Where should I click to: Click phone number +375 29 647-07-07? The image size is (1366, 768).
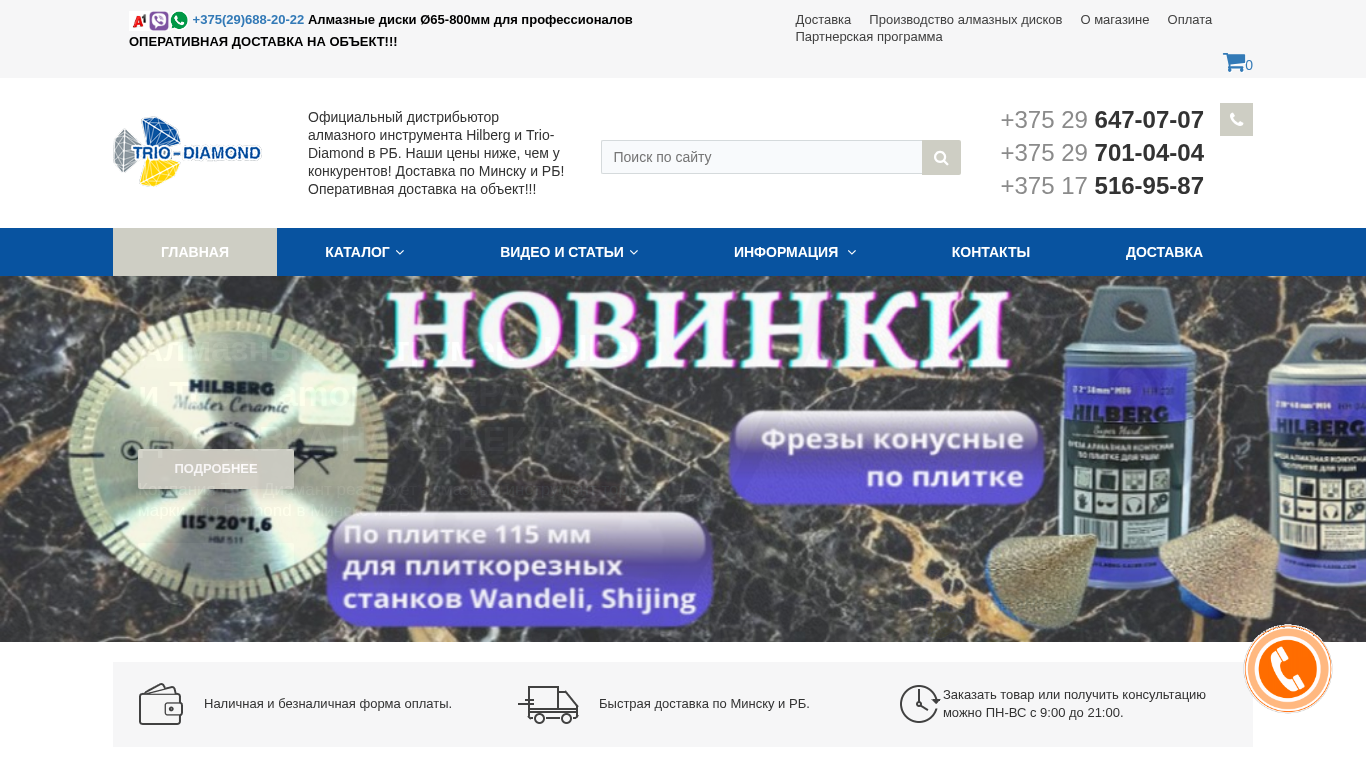tap(1102, 120)
